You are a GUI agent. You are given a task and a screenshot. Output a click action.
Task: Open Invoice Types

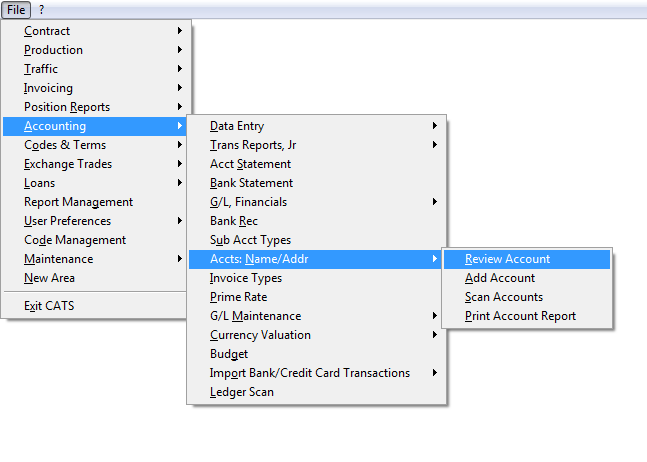click(x=316, y=278)
